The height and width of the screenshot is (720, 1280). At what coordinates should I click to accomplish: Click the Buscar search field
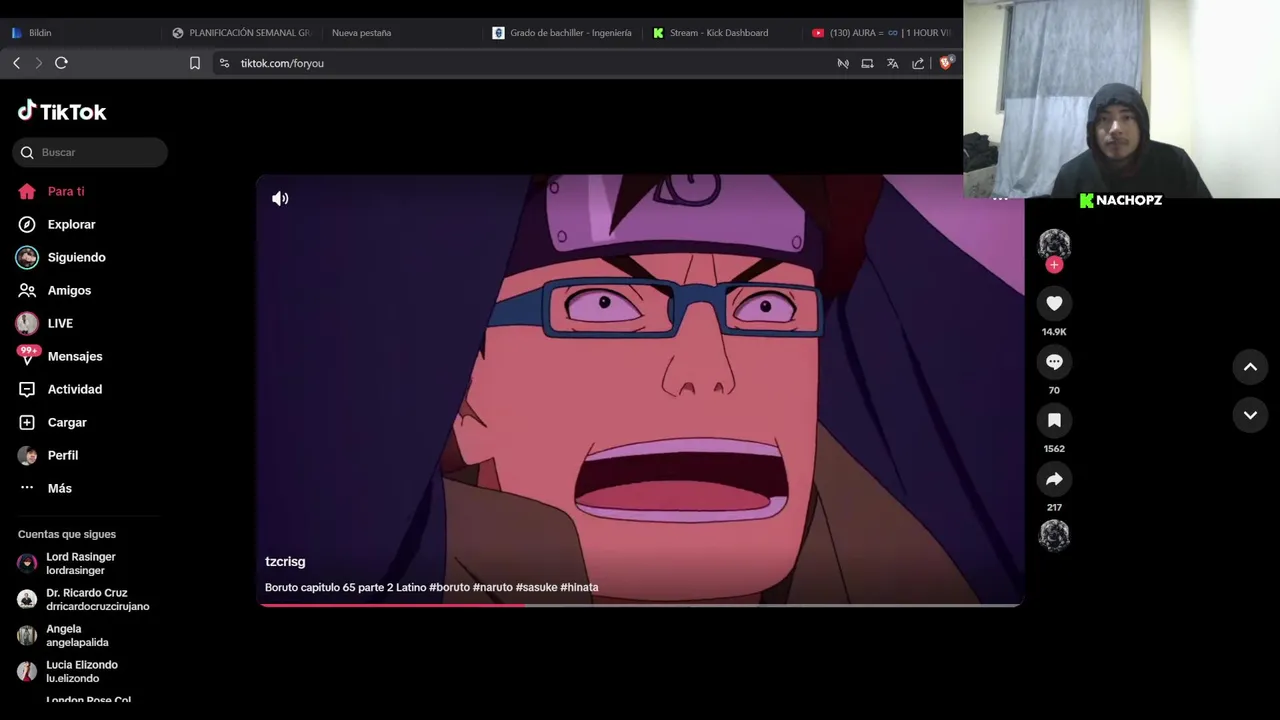[x=90, y=152]
